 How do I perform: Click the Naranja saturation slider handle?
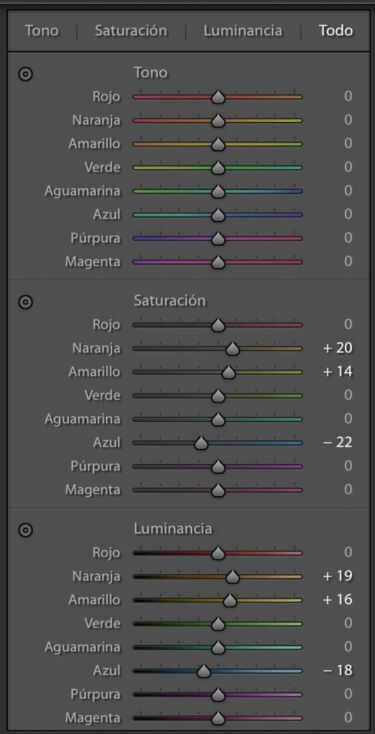point(233,349)
